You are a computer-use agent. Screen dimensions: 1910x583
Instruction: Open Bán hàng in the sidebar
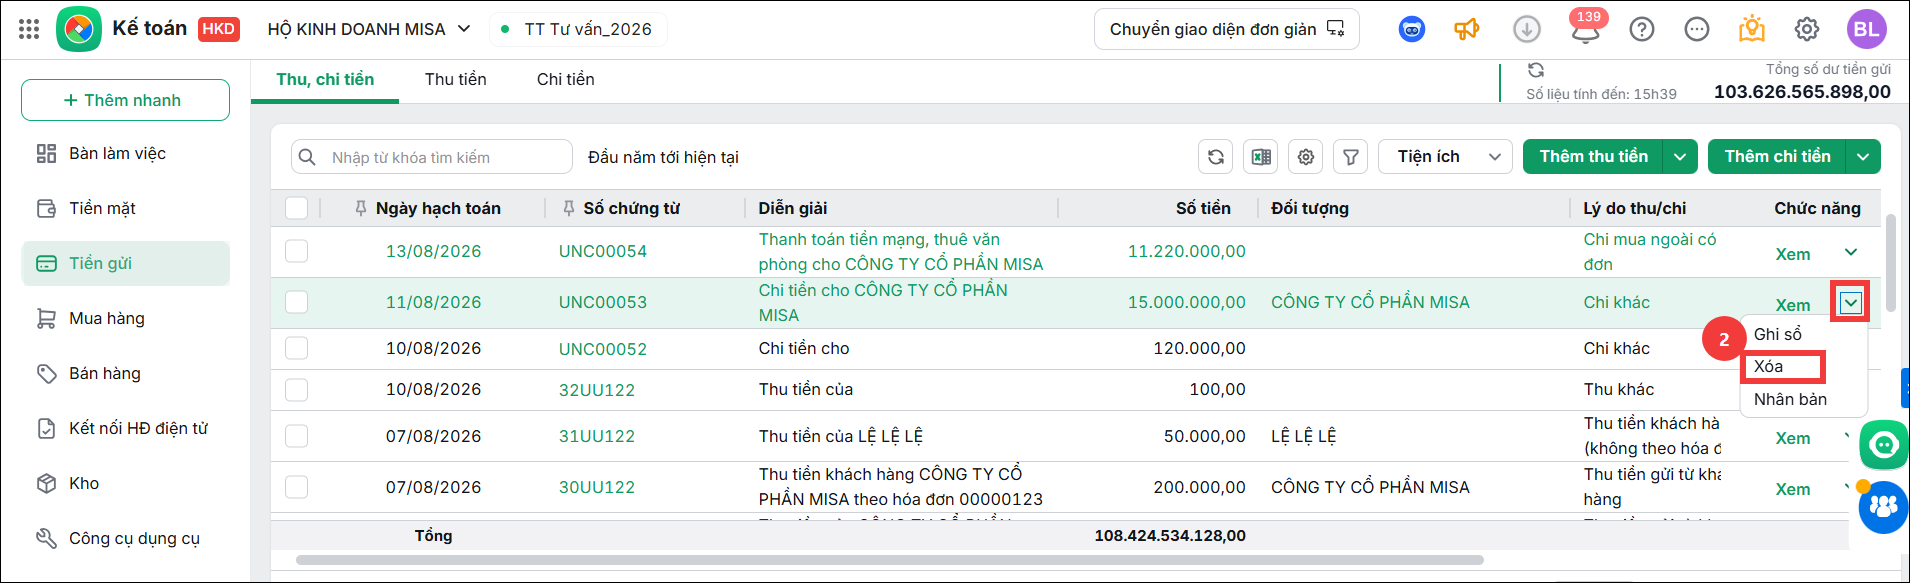click(x=125, y=373)
